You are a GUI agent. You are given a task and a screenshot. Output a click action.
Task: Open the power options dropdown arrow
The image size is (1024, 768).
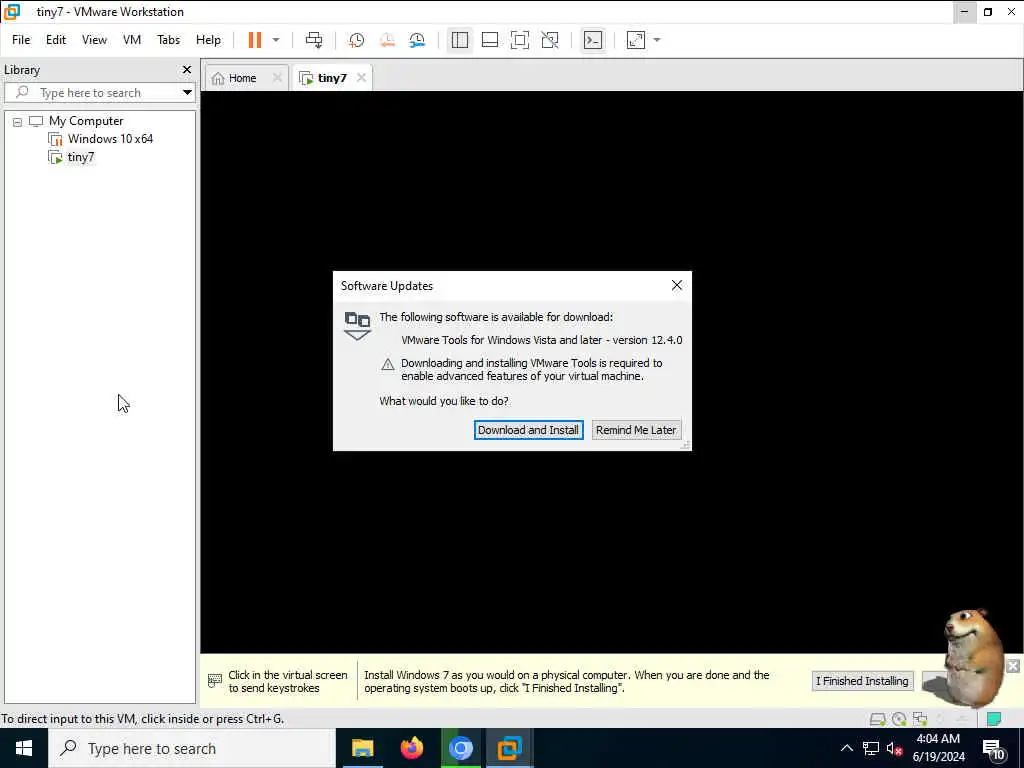276,40
